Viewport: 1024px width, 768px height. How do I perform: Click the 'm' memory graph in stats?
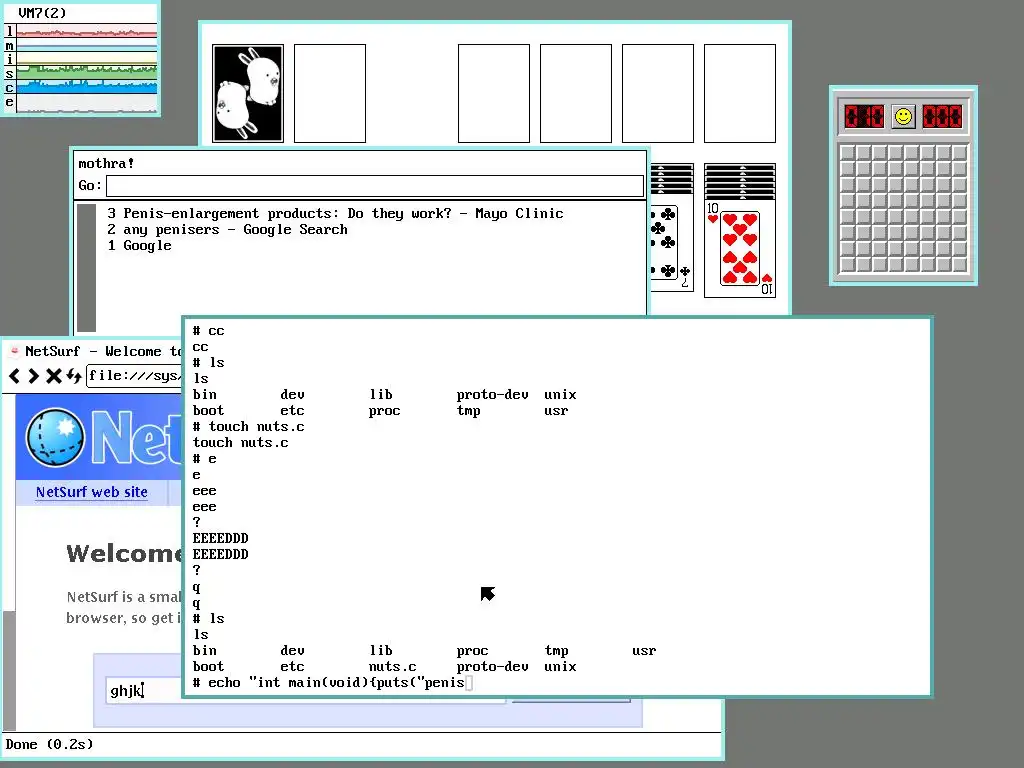point(86,45)
